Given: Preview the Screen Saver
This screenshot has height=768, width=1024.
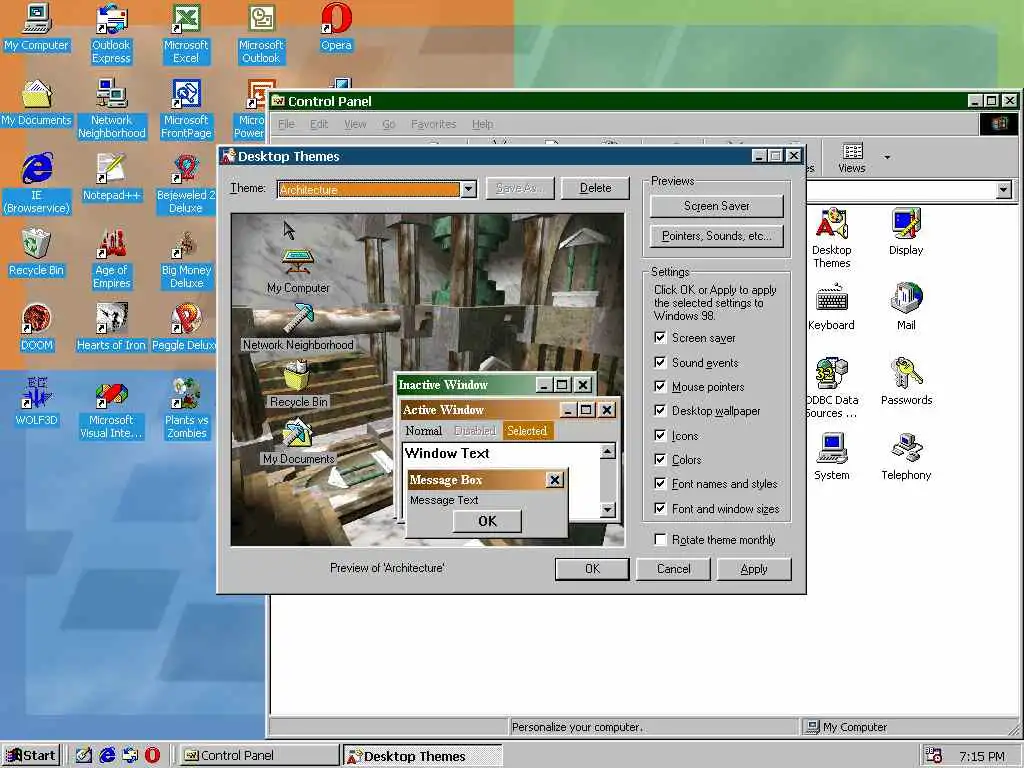Looking at the screenshot, I should pyautogui.click(x=716, y=206).
